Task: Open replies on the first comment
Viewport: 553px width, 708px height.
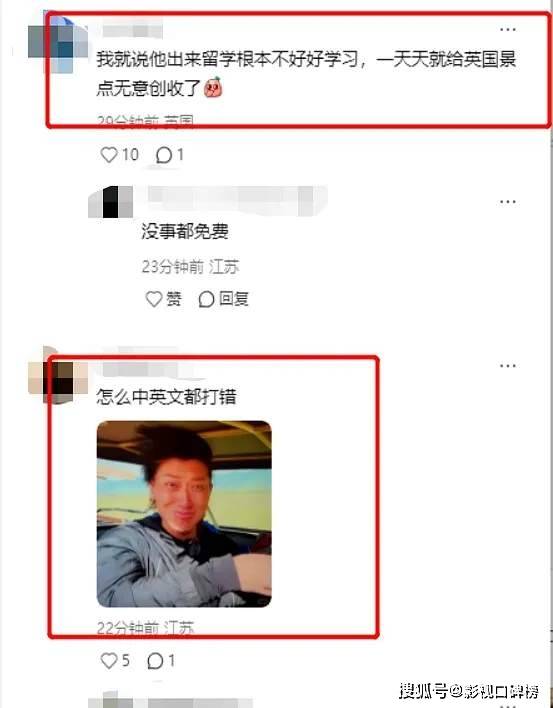Action: click(x=163, y=155)
